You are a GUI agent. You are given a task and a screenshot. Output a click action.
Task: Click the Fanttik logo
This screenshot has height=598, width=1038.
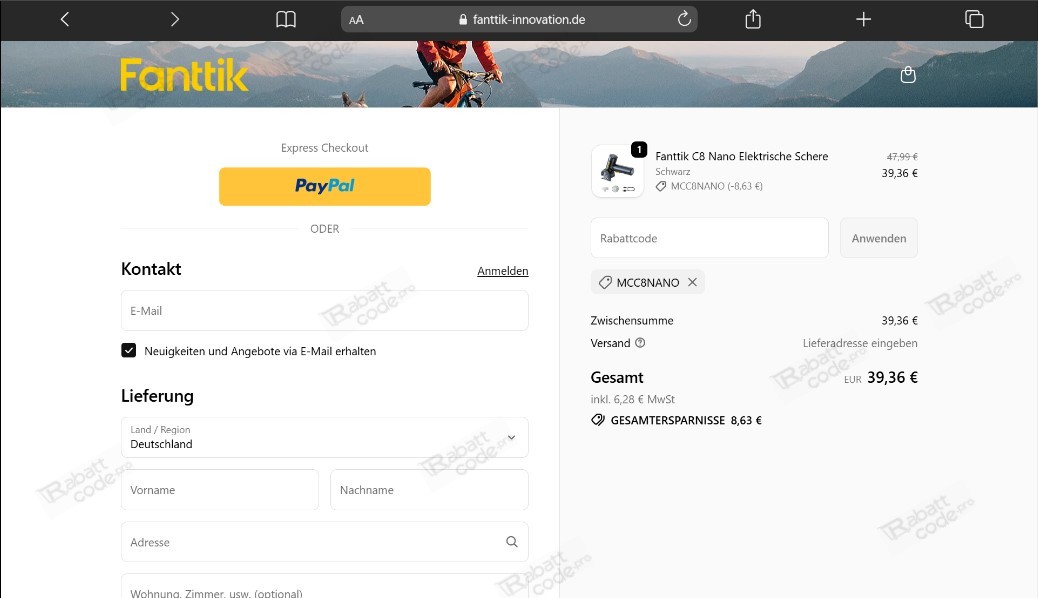pos(184,74)
